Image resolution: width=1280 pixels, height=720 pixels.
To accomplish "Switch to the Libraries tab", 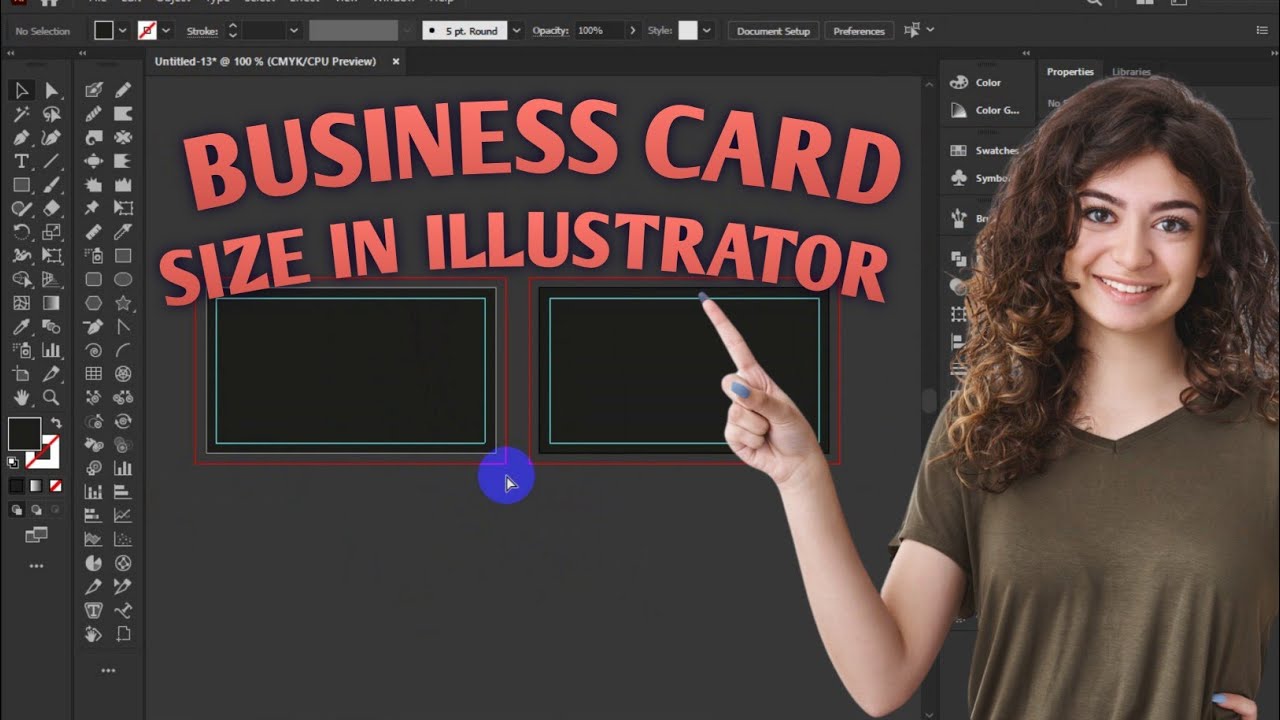I will (1131, 72).
